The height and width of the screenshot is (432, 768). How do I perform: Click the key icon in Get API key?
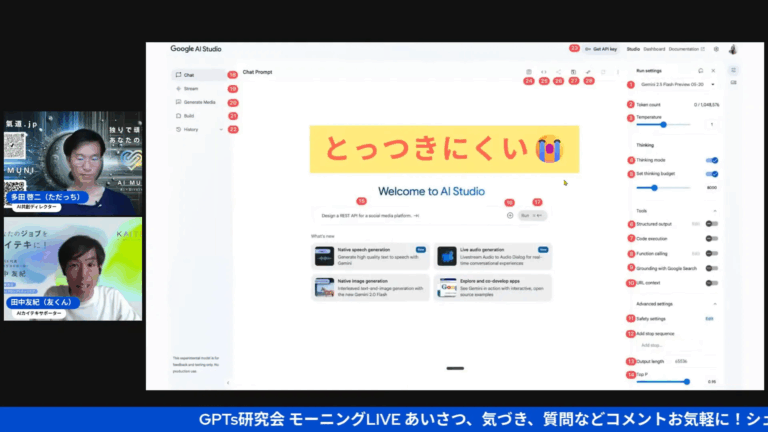point(588,49)
